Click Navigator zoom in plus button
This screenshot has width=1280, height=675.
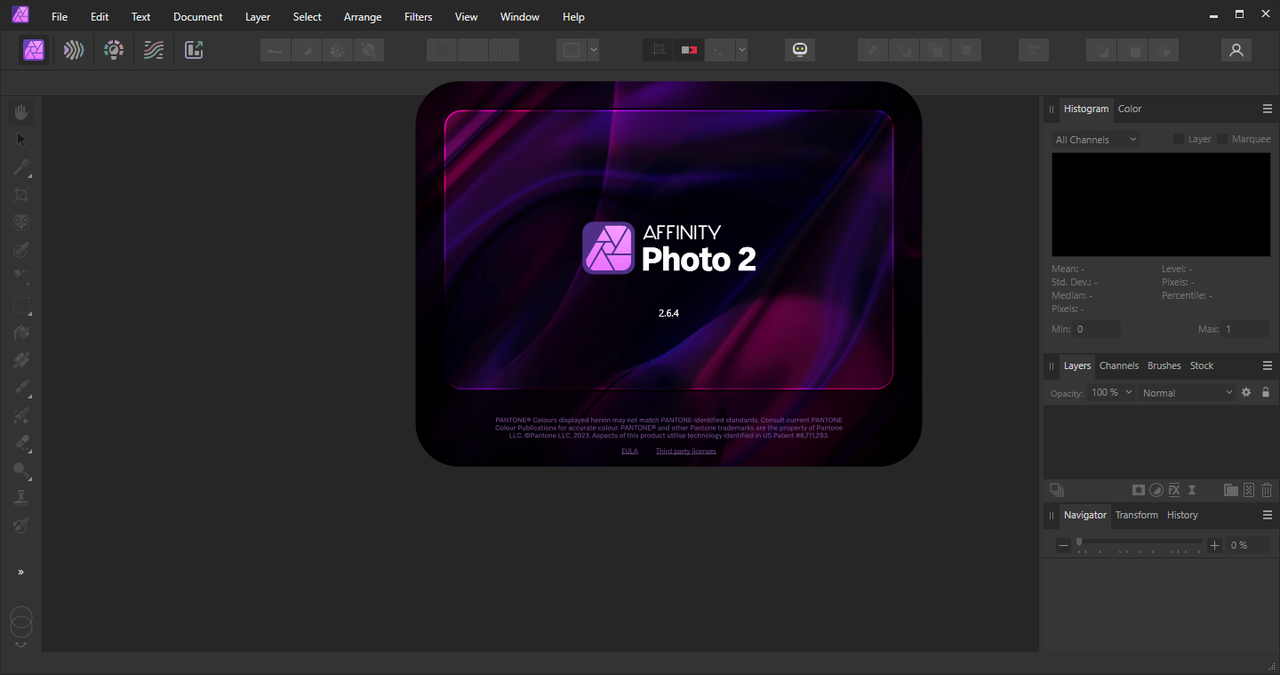point(1214,545)
